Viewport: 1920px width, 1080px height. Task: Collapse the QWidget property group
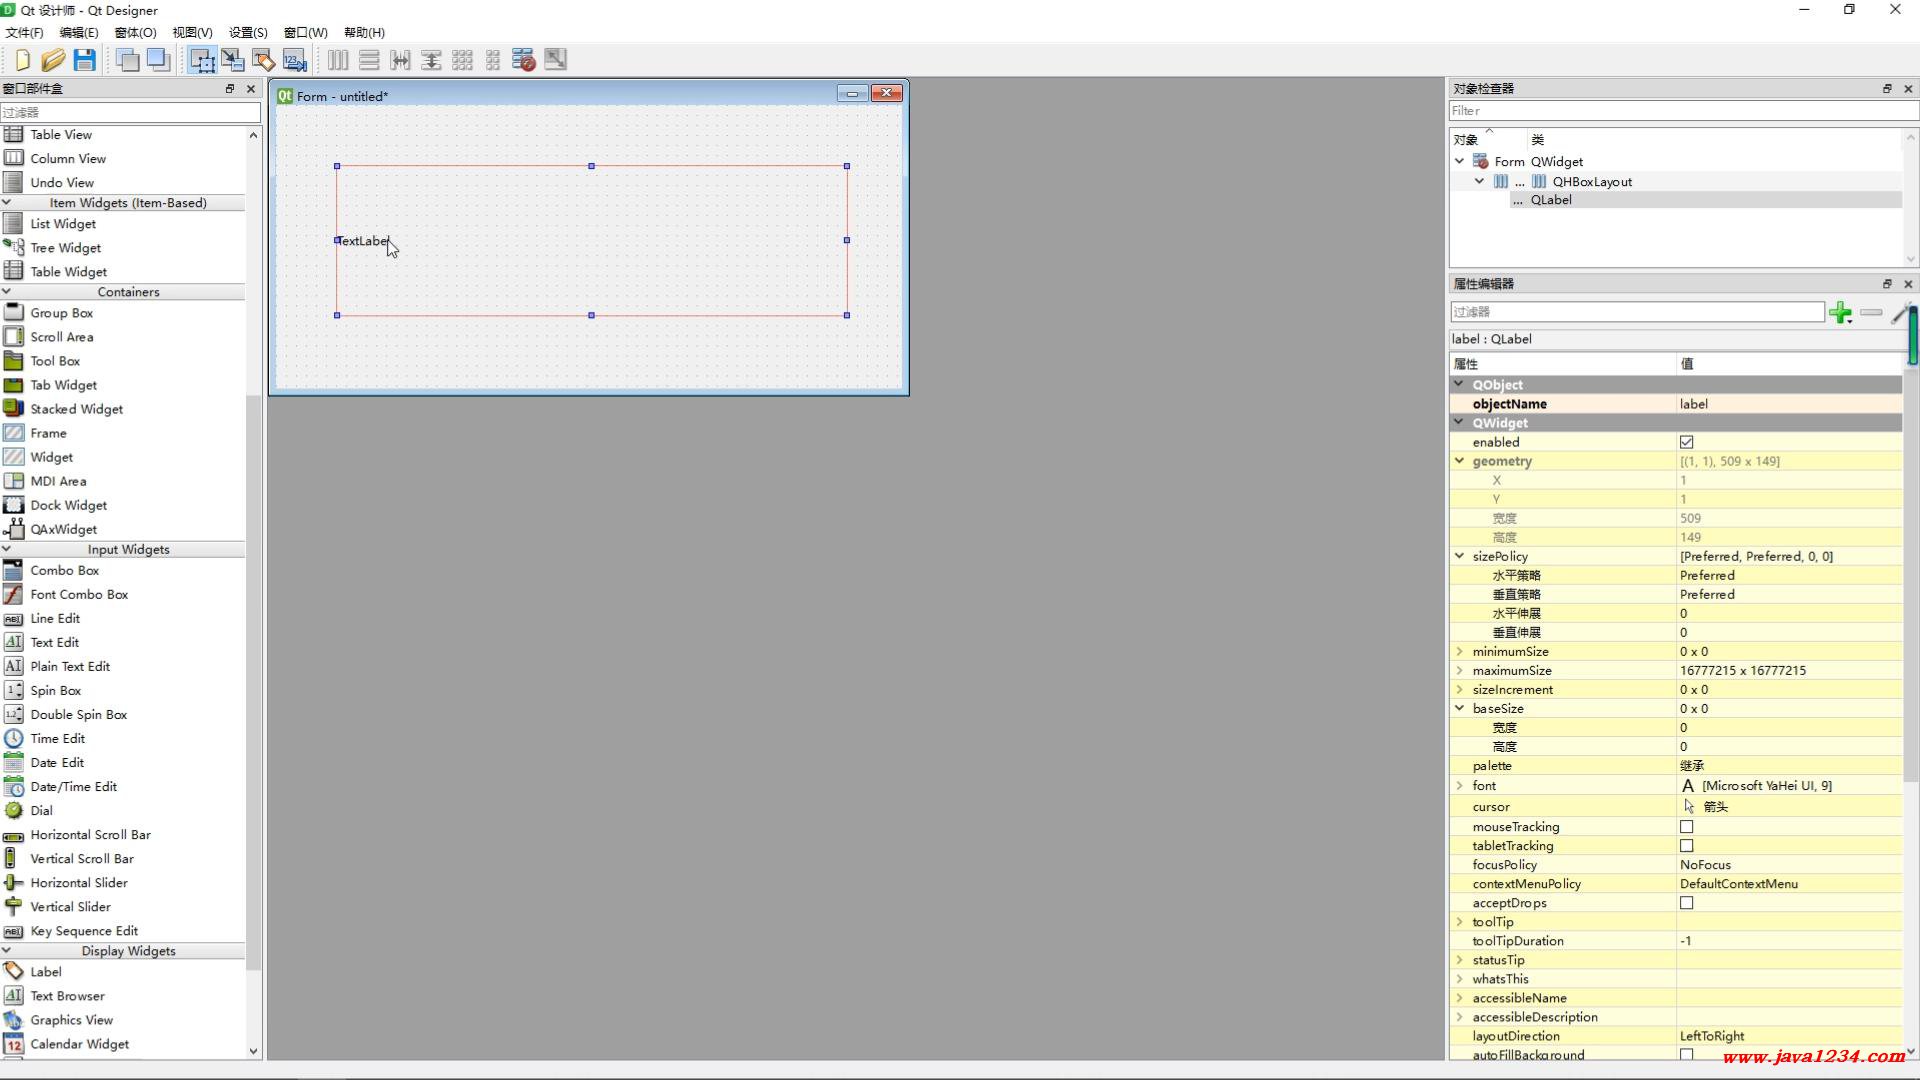point(1459,422)
